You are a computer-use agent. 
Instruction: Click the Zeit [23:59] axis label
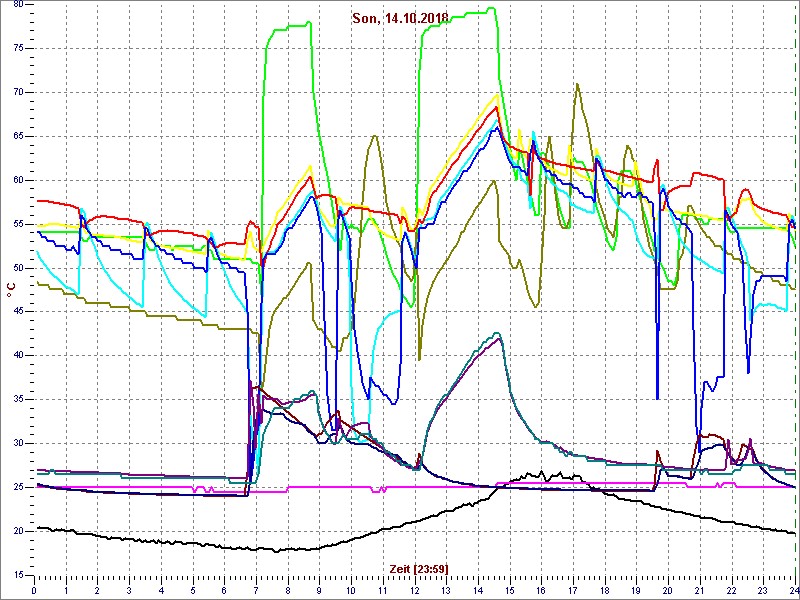point(419,568)
